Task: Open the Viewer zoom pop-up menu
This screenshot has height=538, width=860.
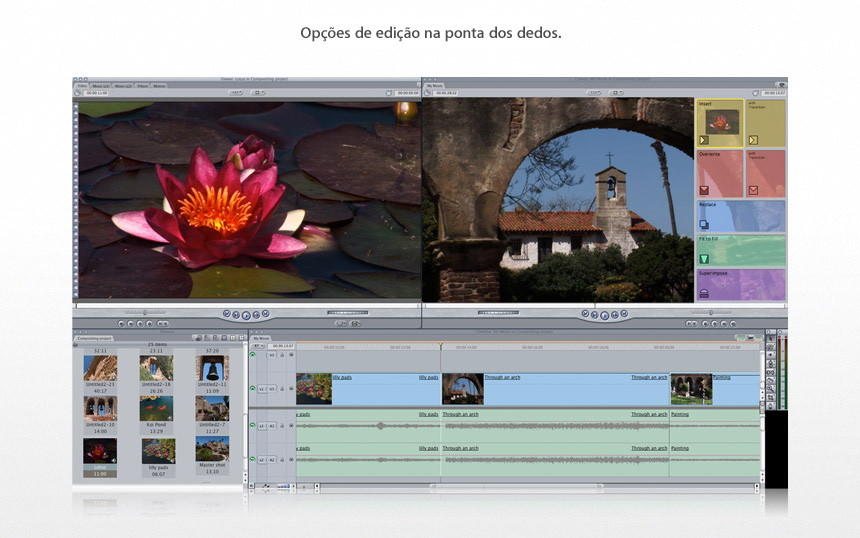Action: tap(236, 93)
